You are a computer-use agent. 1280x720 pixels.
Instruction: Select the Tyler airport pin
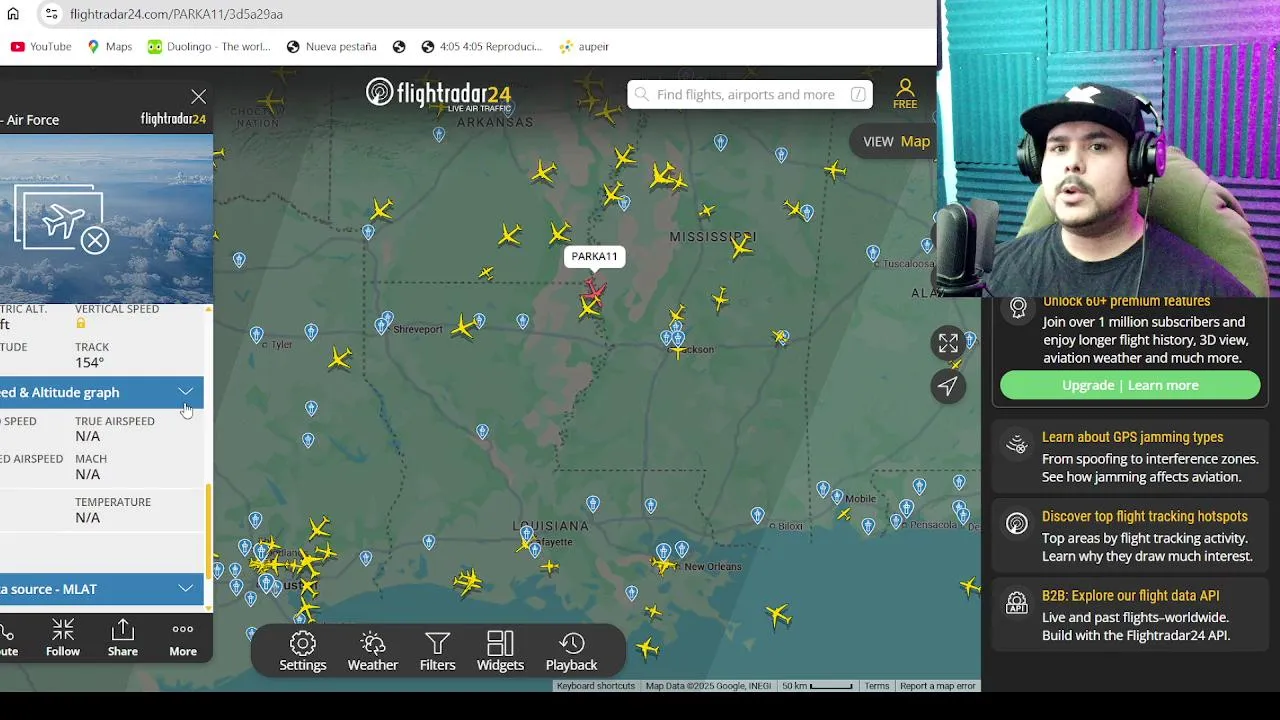pos(257,334)
